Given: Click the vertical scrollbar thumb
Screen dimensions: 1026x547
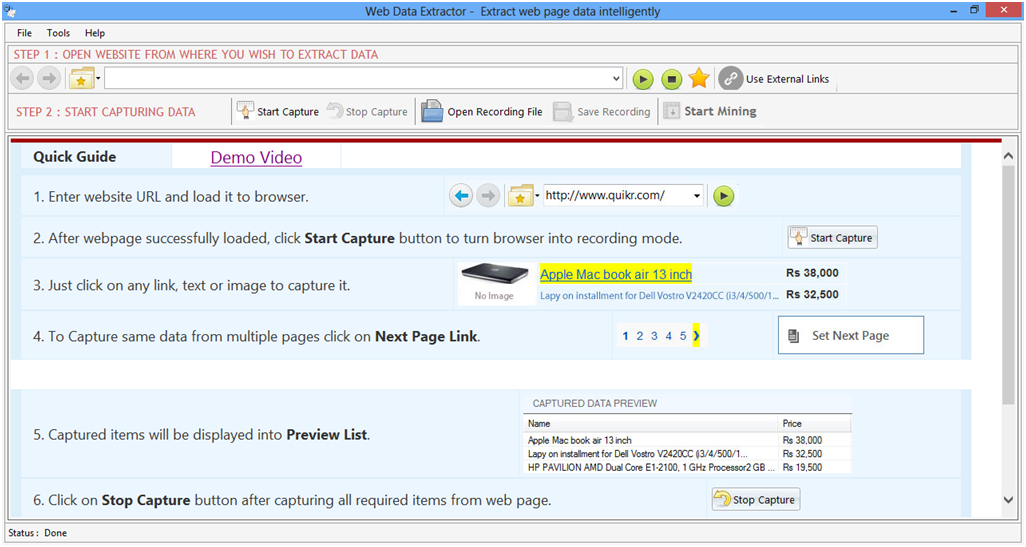Looking at the screenshot, I should [1008, 285].
